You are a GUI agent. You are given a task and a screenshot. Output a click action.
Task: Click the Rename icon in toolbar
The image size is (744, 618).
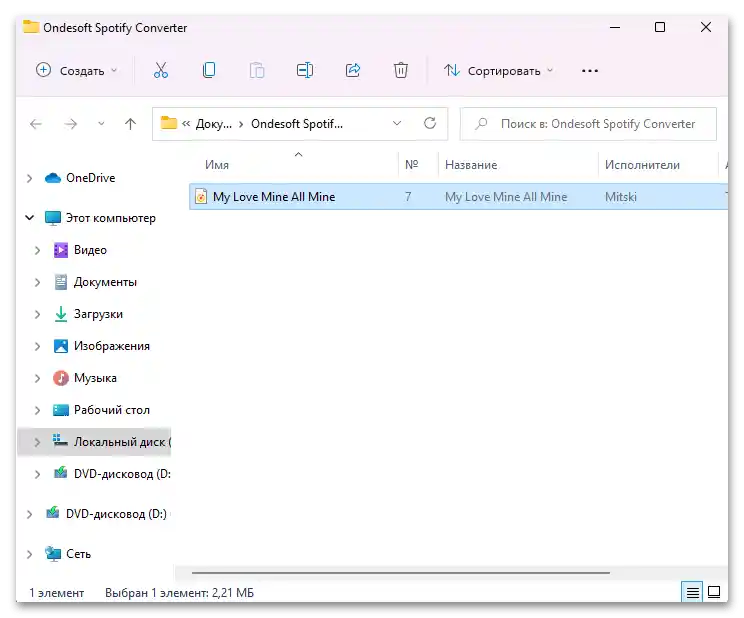click(x=305, y=70)
